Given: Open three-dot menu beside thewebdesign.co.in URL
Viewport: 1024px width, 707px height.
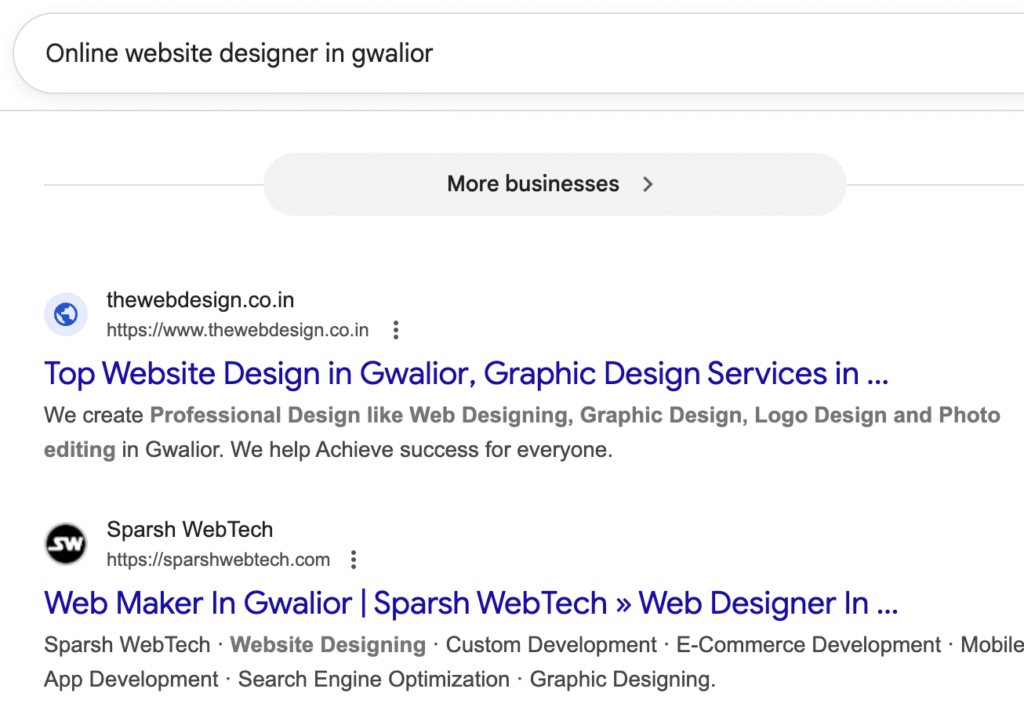Looking at the screenshot, I should [396, 330].
